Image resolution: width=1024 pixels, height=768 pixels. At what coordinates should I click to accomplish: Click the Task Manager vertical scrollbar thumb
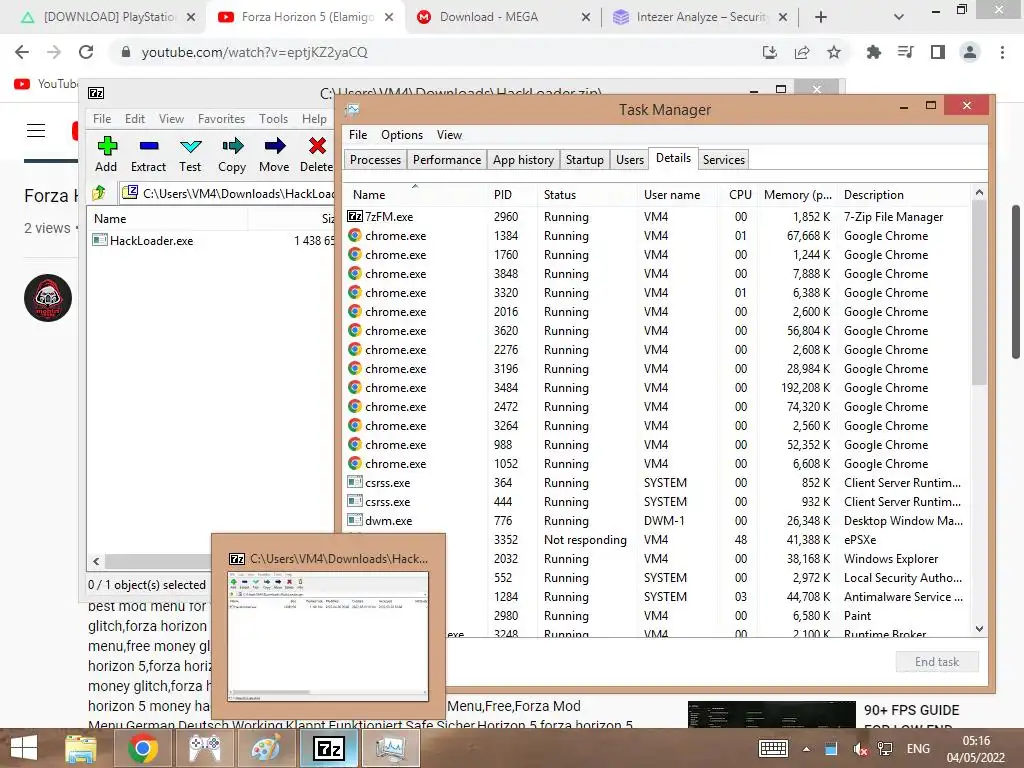pyautogui.click(x=978, y=292)
